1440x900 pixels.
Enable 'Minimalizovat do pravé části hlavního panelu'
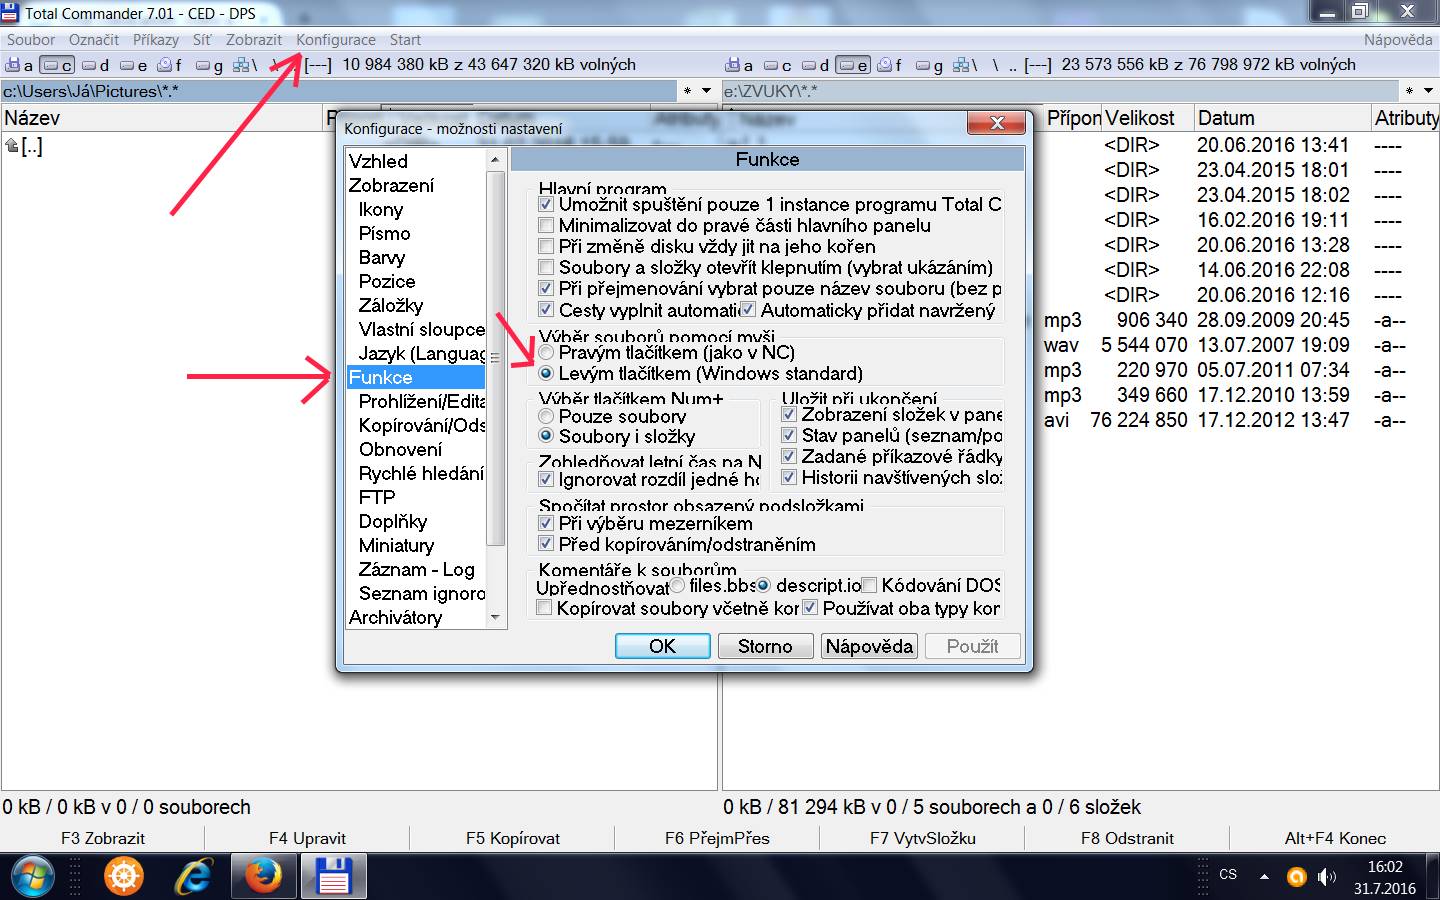coord(546,225)
